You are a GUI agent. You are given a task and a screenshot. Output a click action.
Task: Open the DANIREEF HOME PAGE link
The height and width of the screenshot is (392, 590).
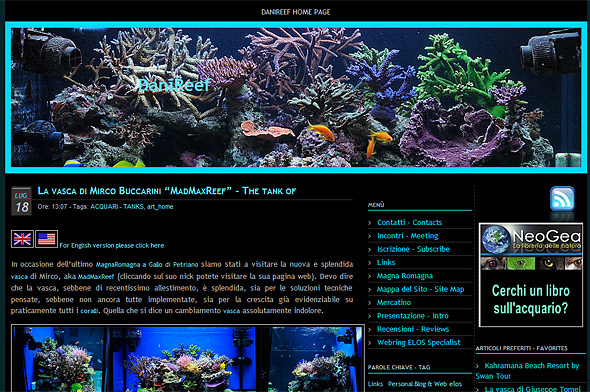[296, 12]
